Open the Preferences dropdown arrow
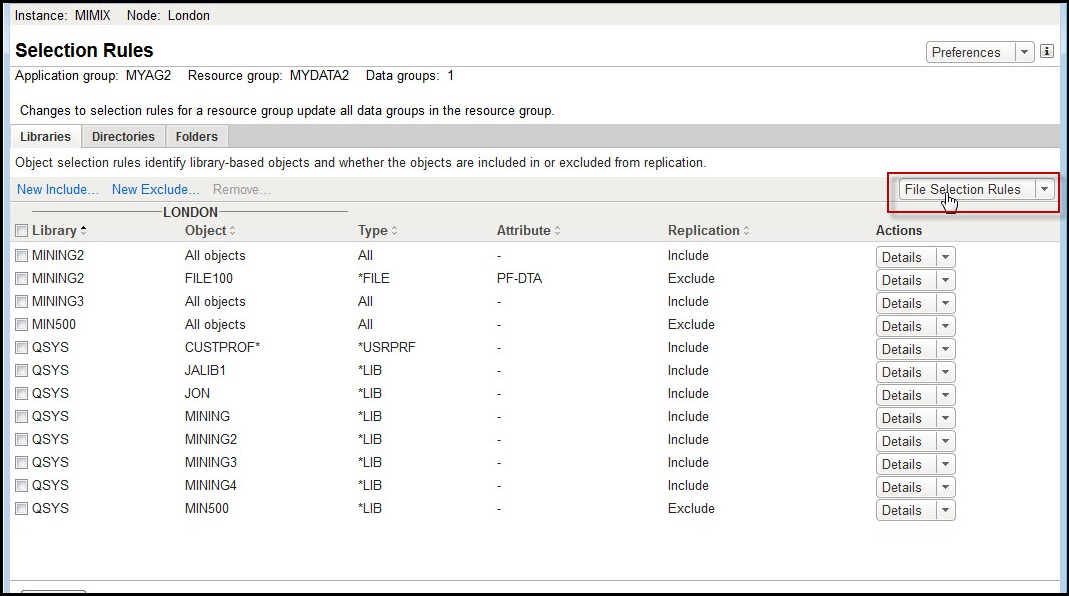 [1024, 52]
